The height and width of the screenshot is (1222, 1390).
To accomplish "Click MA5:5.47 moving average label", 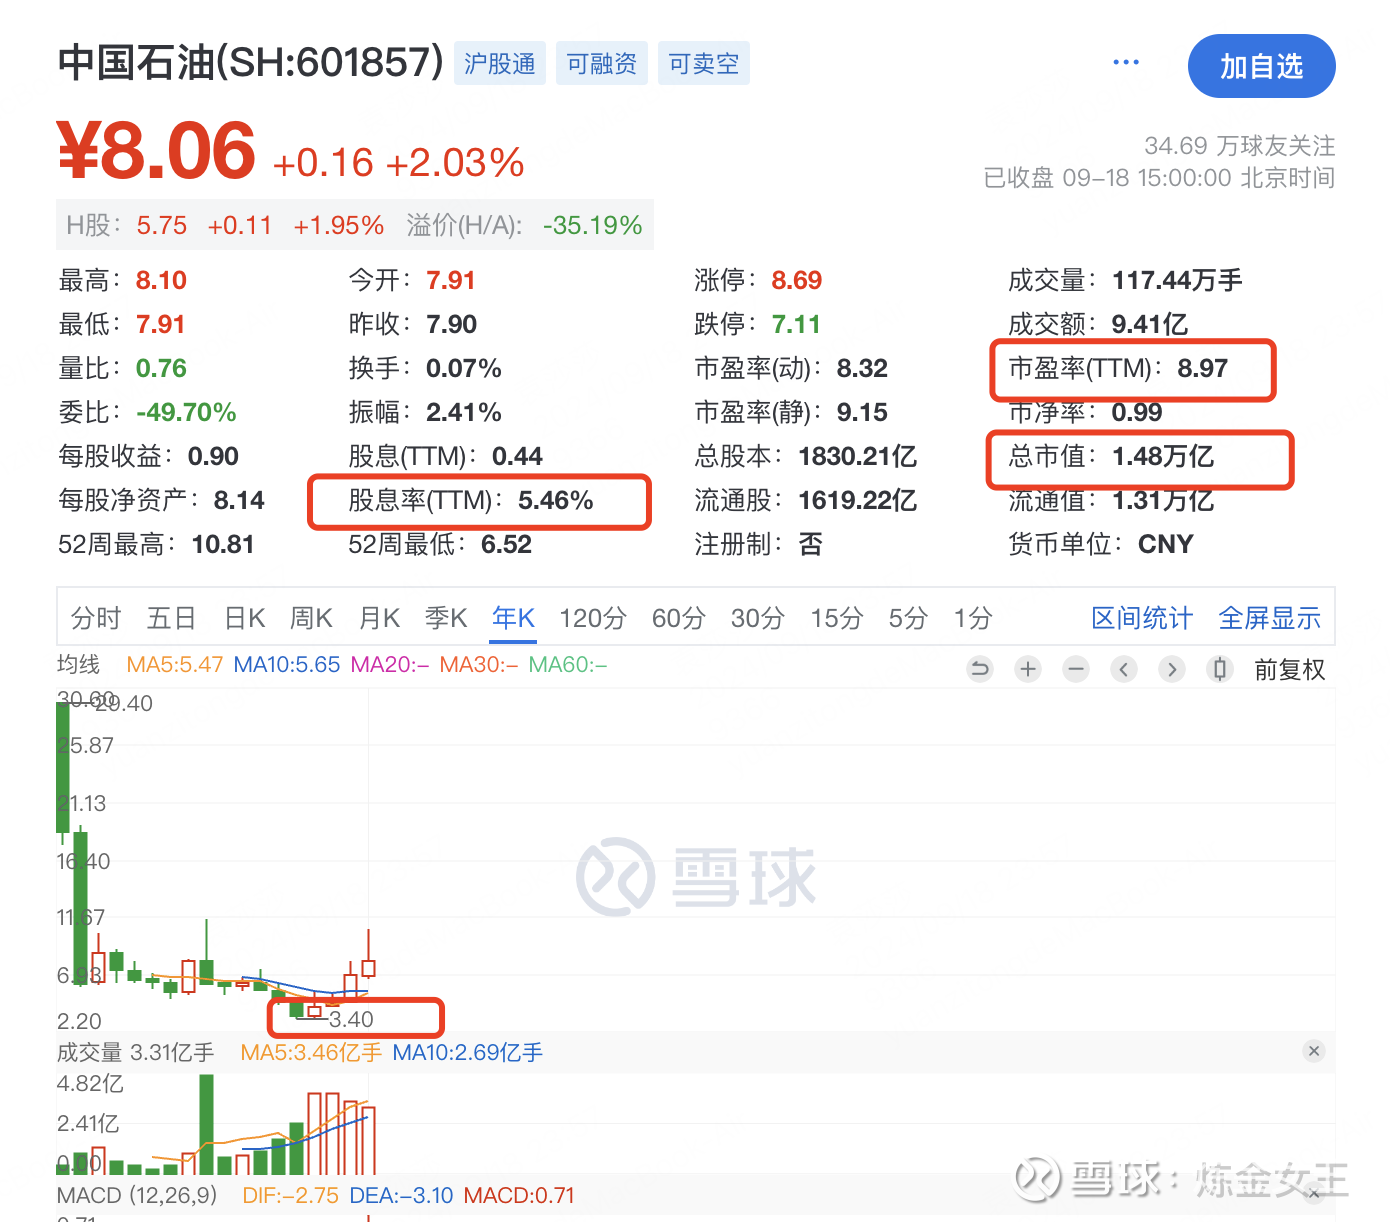I will tap(174, 664).
